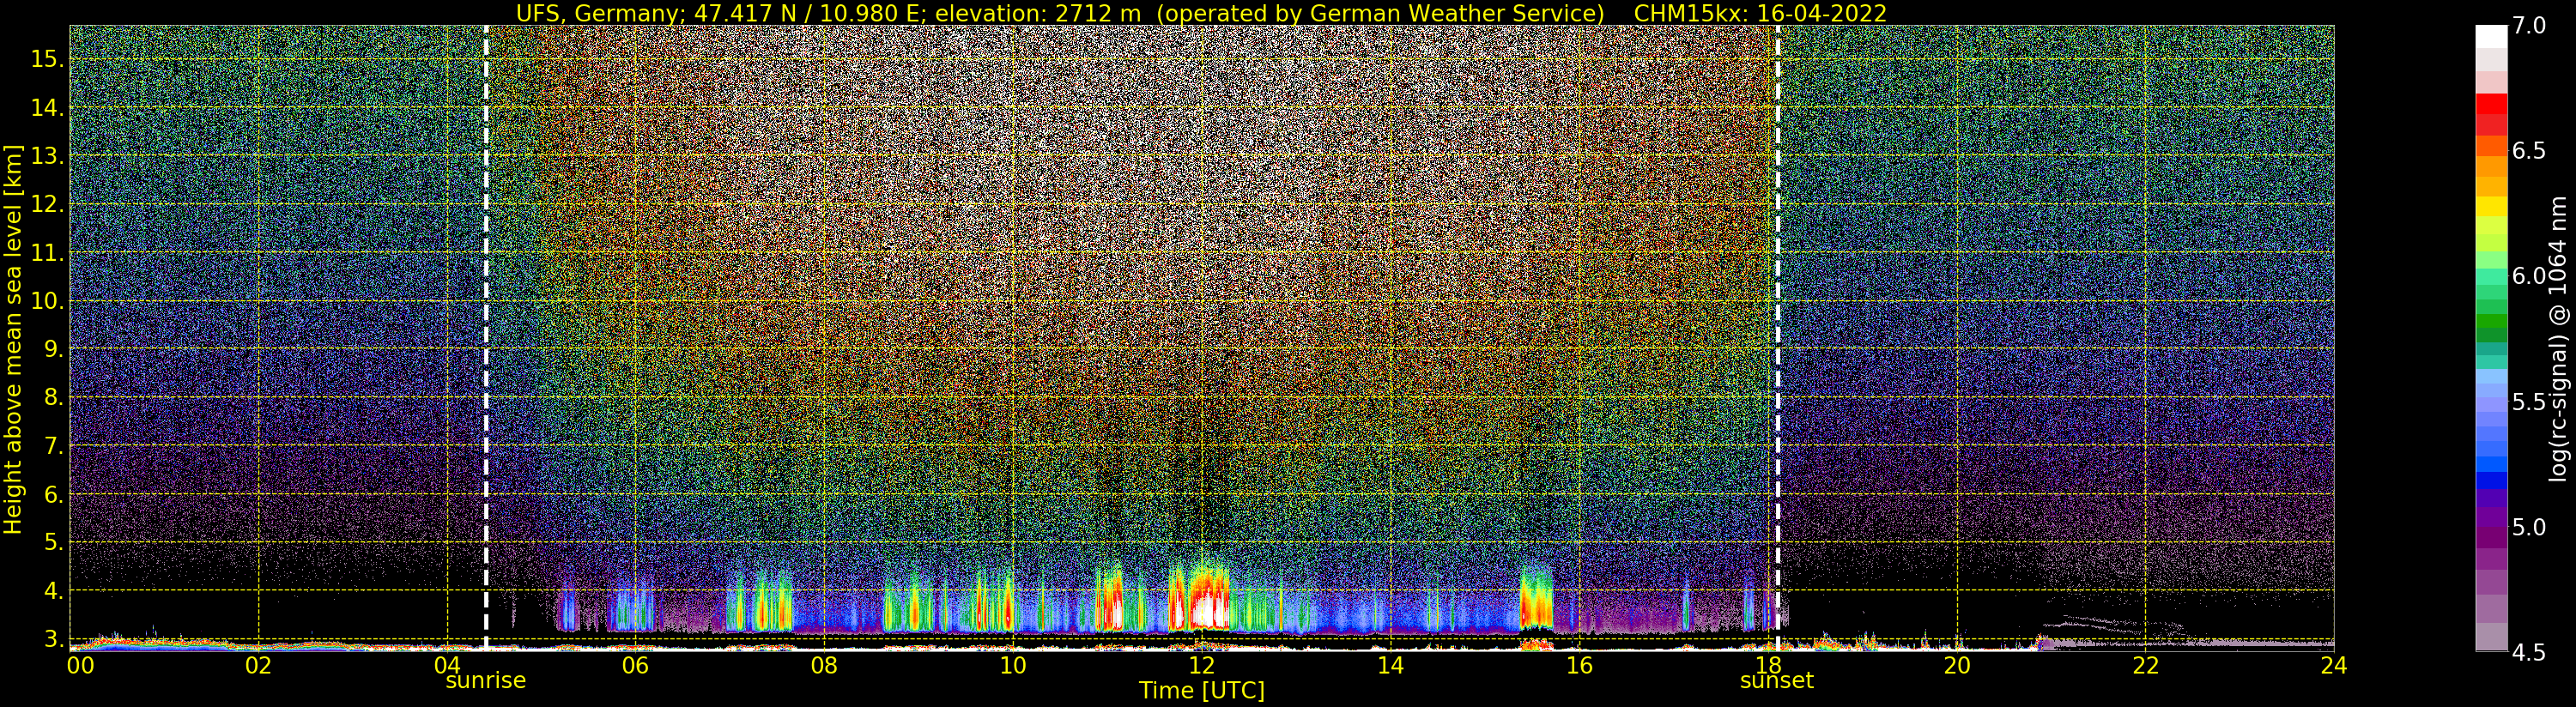Click the height tick label "11."
The width and height of the screenshot is (2576, 707).
(47, 253)
